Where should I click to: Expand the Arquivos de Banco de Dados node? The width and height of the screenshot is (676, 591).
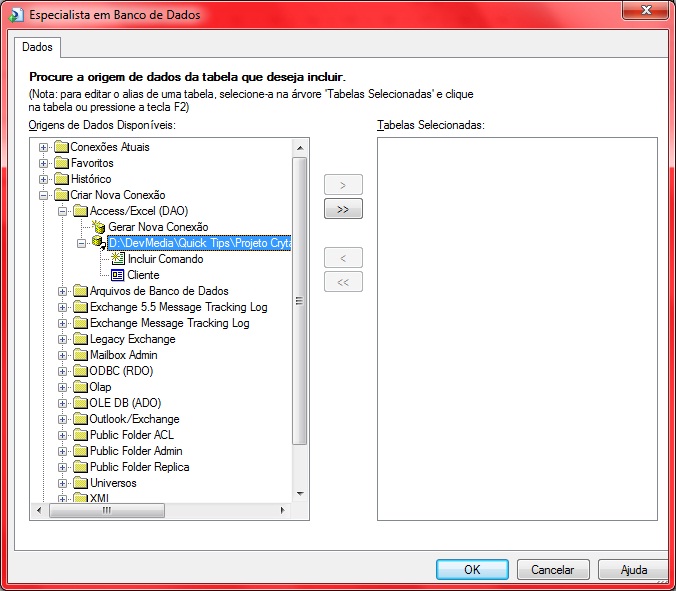click(x=62, y=292)
